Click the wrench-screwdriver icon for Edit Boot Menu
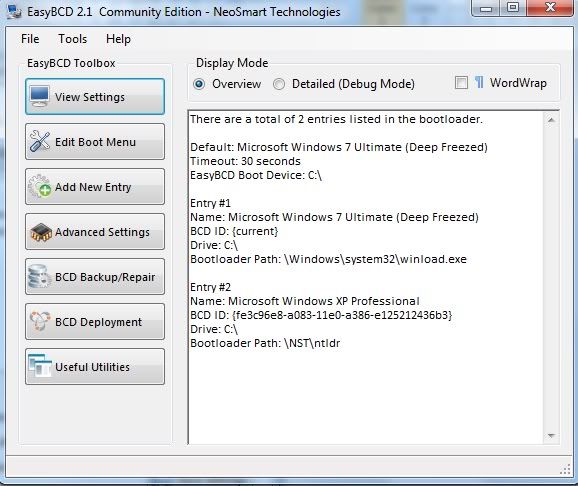The height and width of the screenshot is (486, 578). click(x=40, y=141)
